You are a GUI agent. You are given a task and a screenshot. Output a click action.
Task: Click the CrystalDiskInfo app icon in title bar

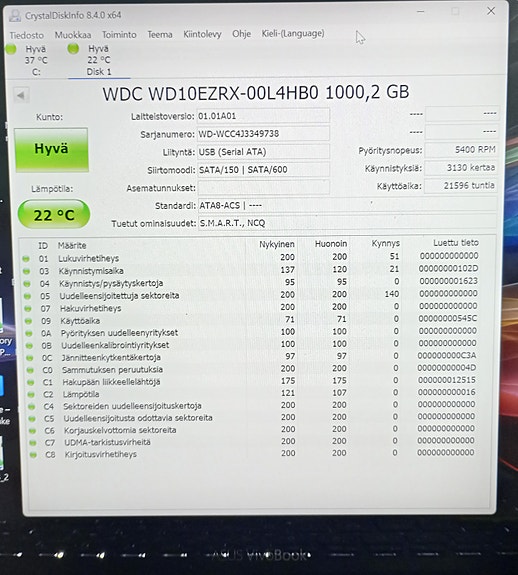pyautogui.click(x=15, y=15)
